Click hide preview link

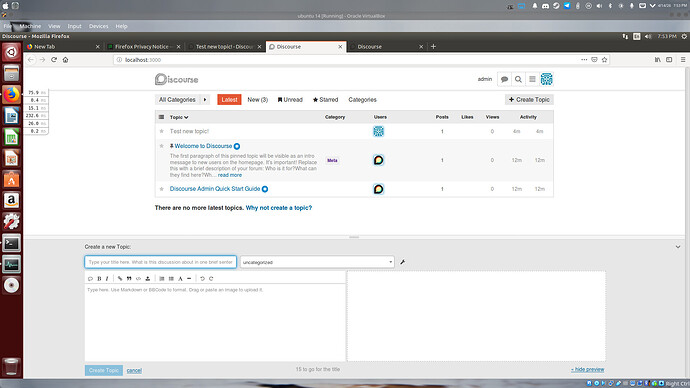[x=587, y=370]
